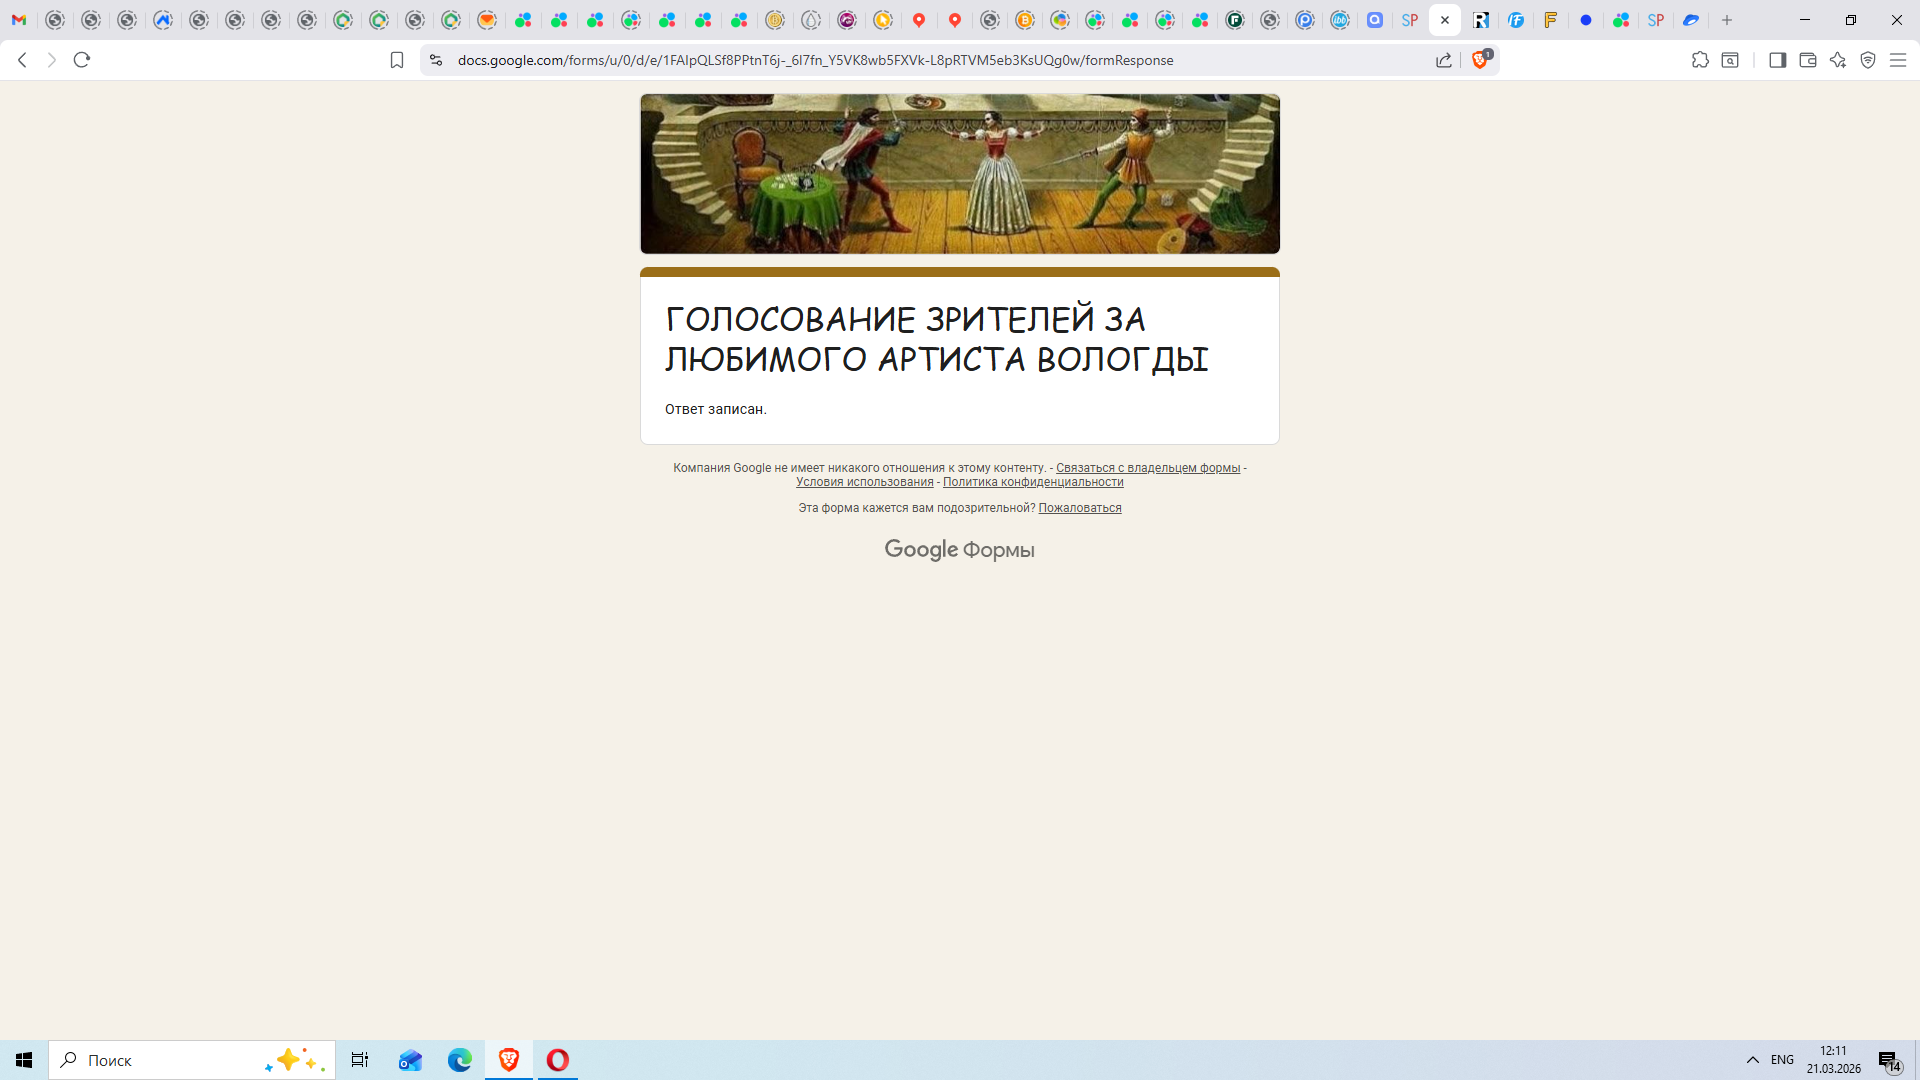1920x1080 pixels.
Task: Open the tab search icon in the toolbar
Action: [x=1730, y=60]
